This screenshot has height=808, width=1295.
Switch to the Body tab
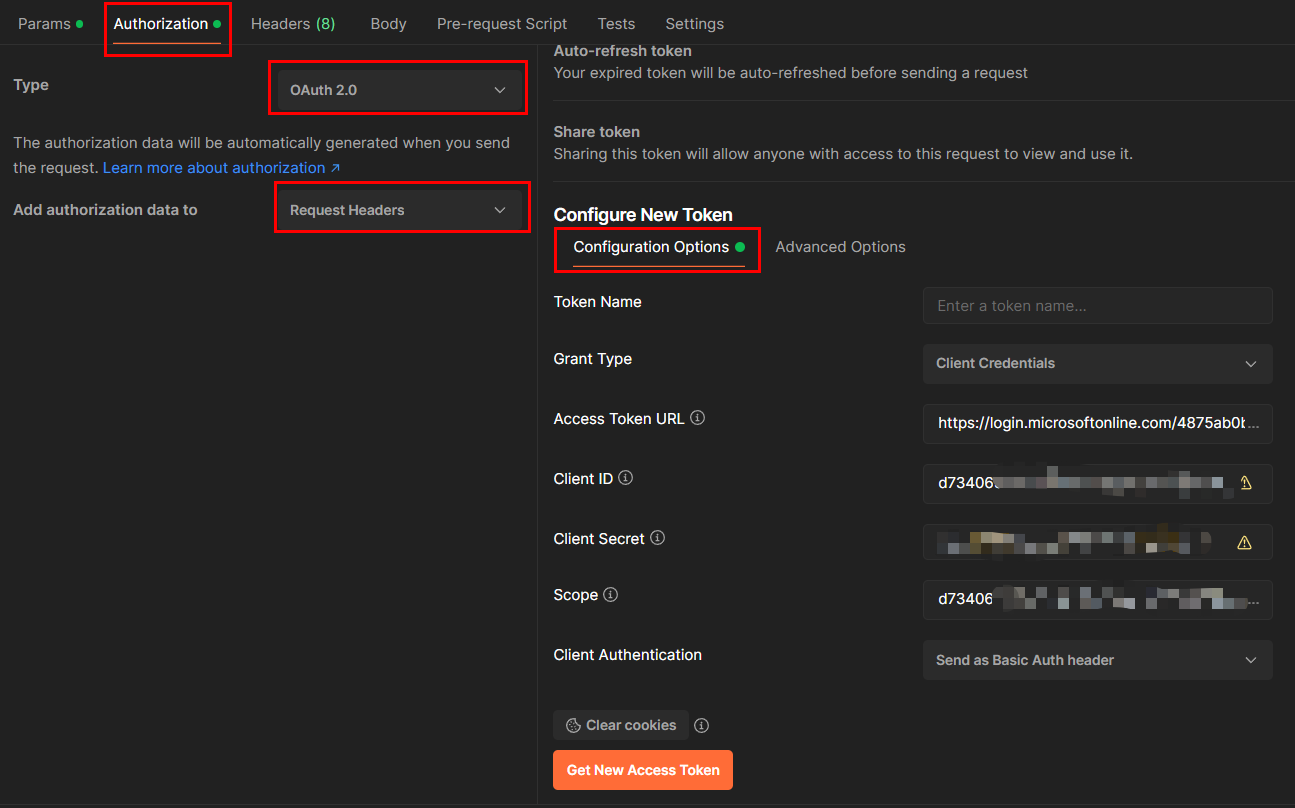point(388,23)
